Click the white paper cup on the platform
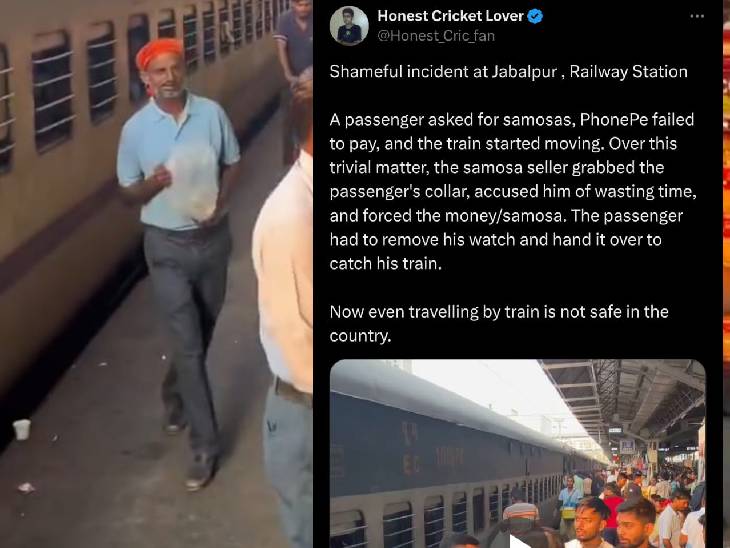The image size is (730, 548). coord(22,429)
